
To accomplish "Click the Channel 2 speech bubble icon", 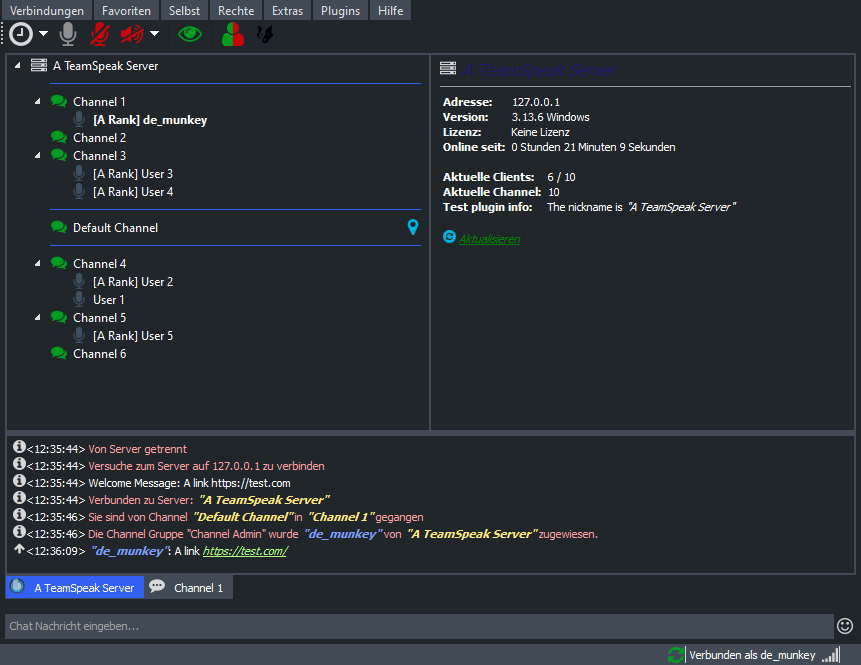I will 59,137.
